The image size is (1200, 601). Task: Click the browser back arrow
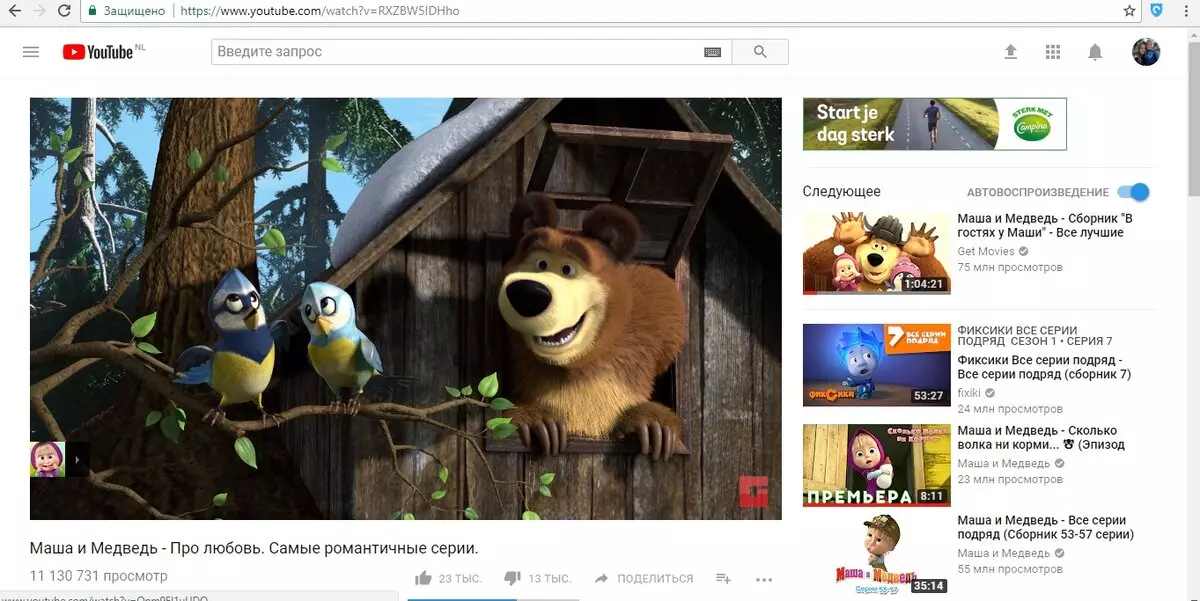coord(15,11)
